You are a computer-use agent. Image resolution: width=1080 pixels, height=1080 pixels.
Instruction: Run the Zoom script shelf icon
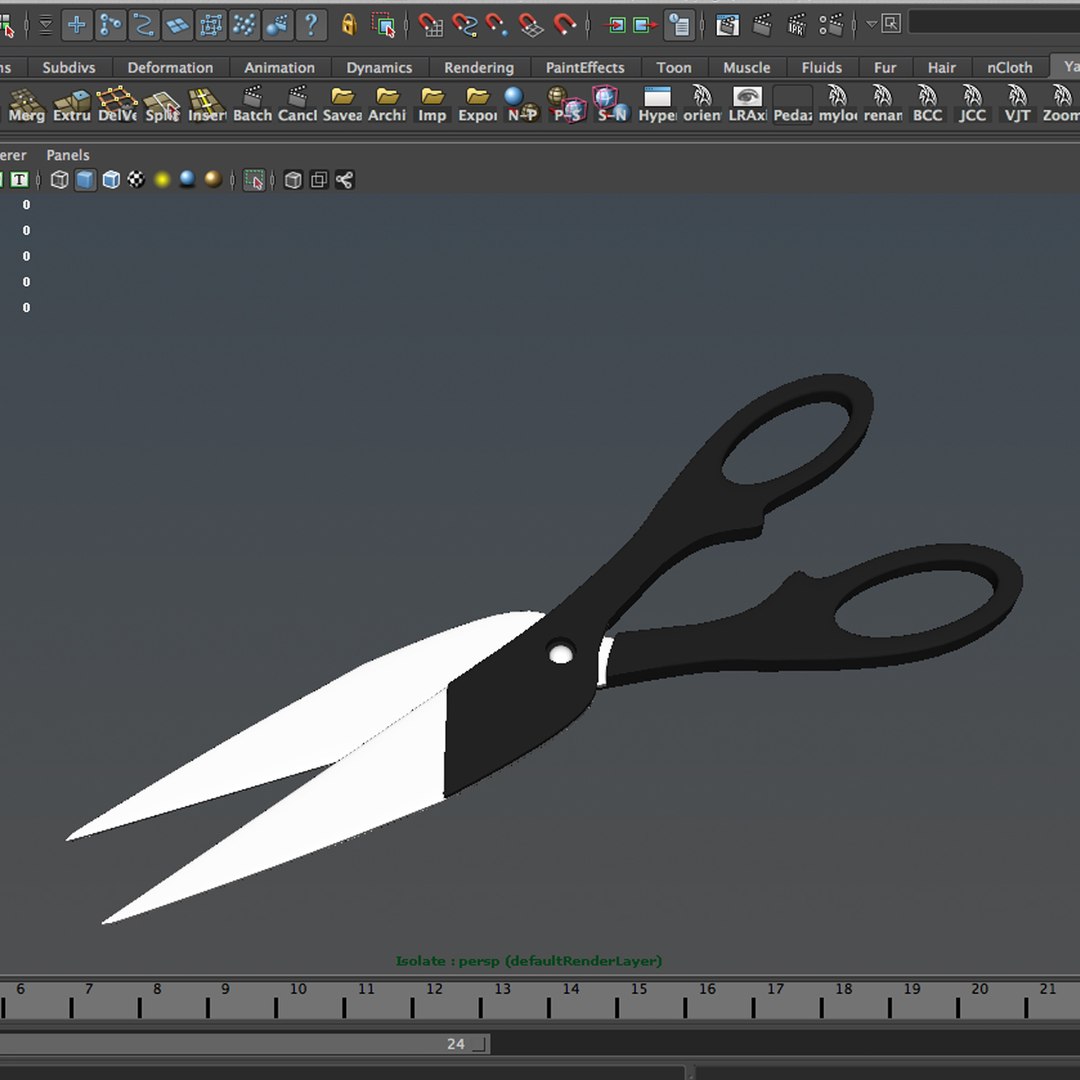click(x=1061, y=105)
